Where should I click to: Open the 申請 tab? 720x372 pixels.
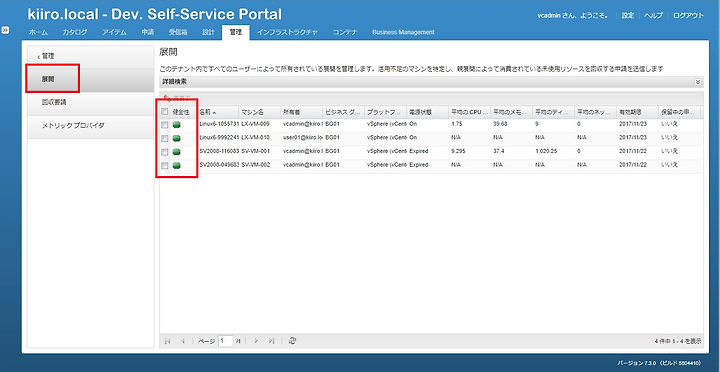pos(148,32)
